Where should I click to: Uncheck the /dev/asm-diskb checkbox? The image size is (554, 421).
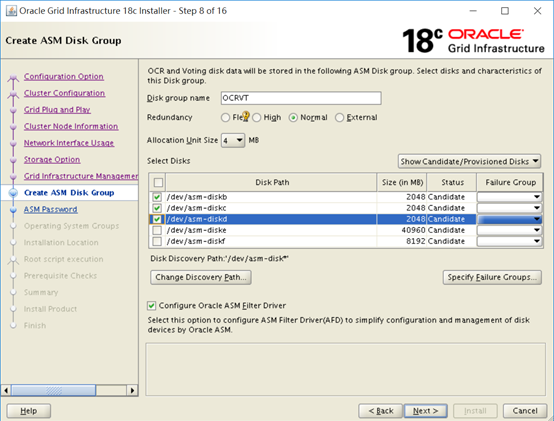157,197
